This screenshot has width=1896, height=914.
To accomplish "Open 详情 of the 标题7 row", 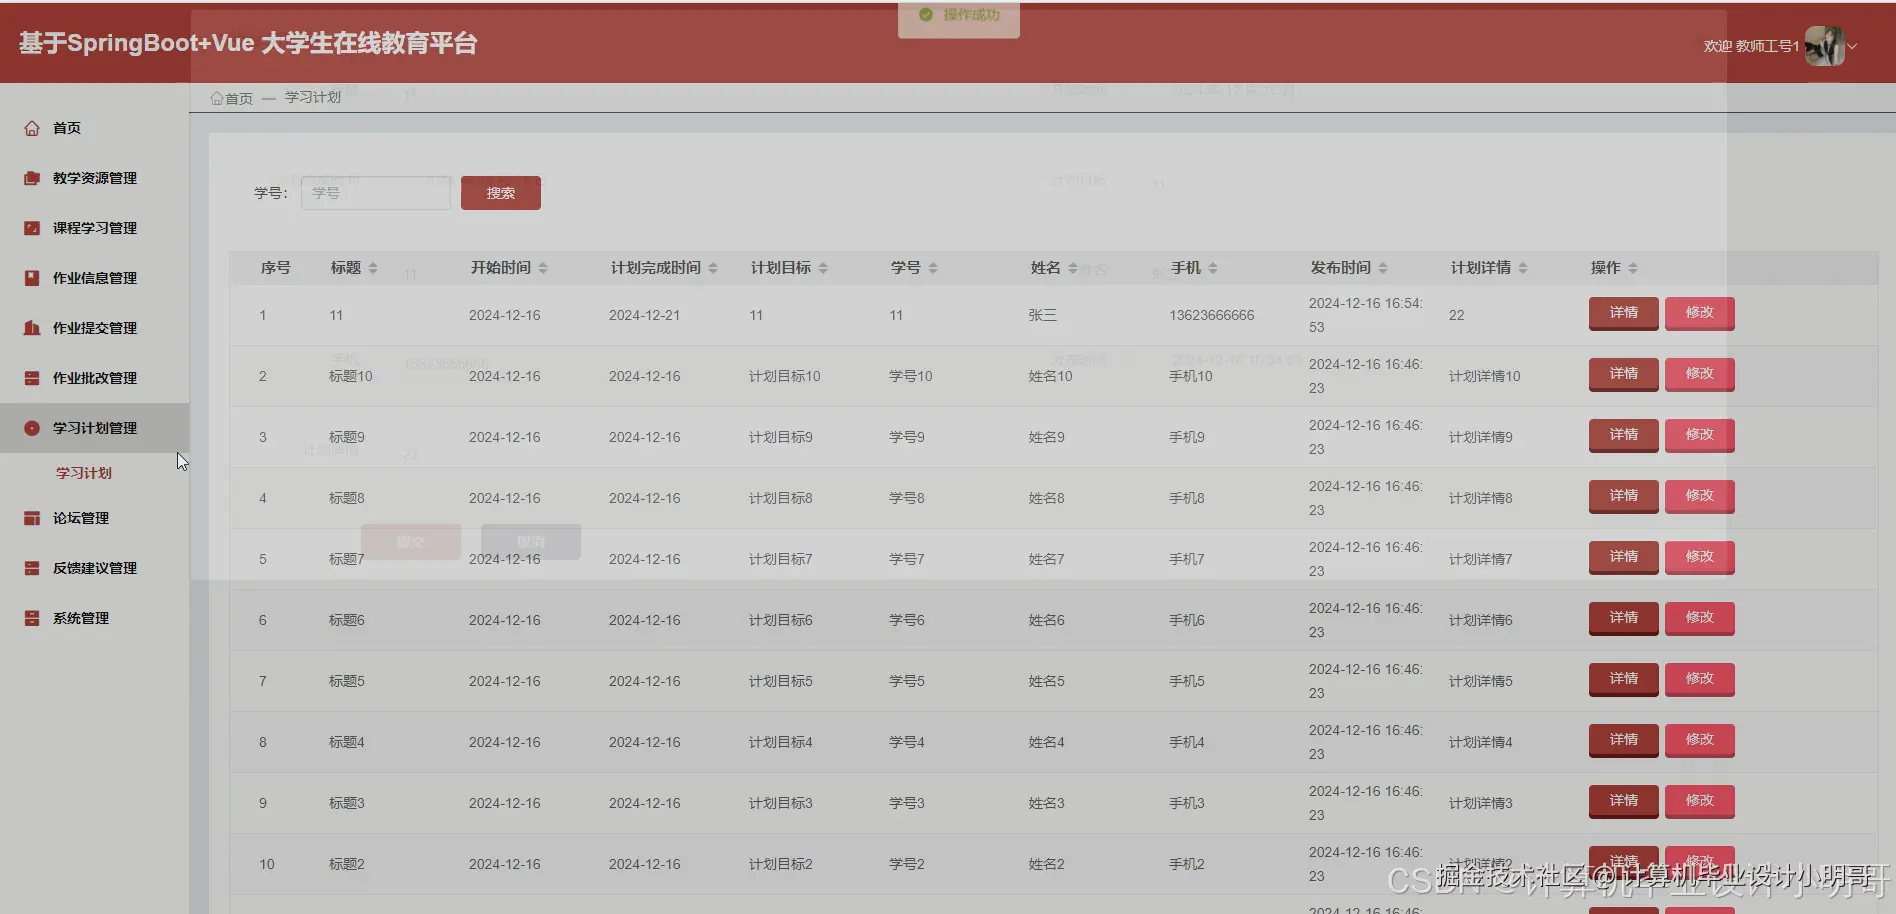I will [1624, 557].
